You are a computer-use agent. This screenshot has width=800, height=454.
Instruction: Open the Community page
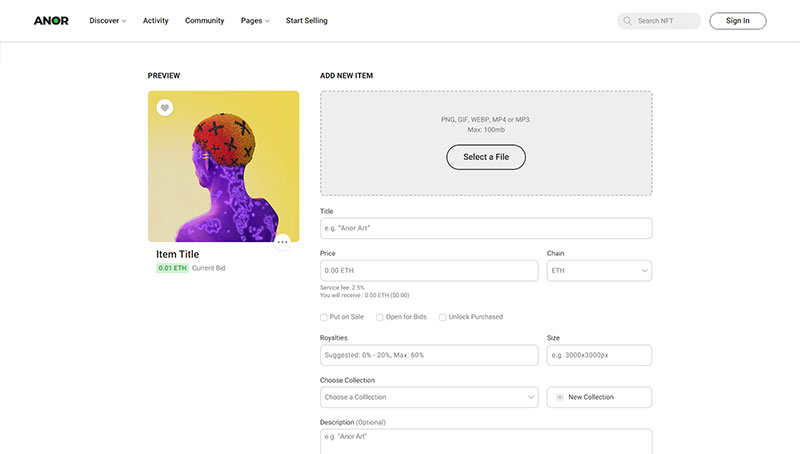click(x=205, y=20)
